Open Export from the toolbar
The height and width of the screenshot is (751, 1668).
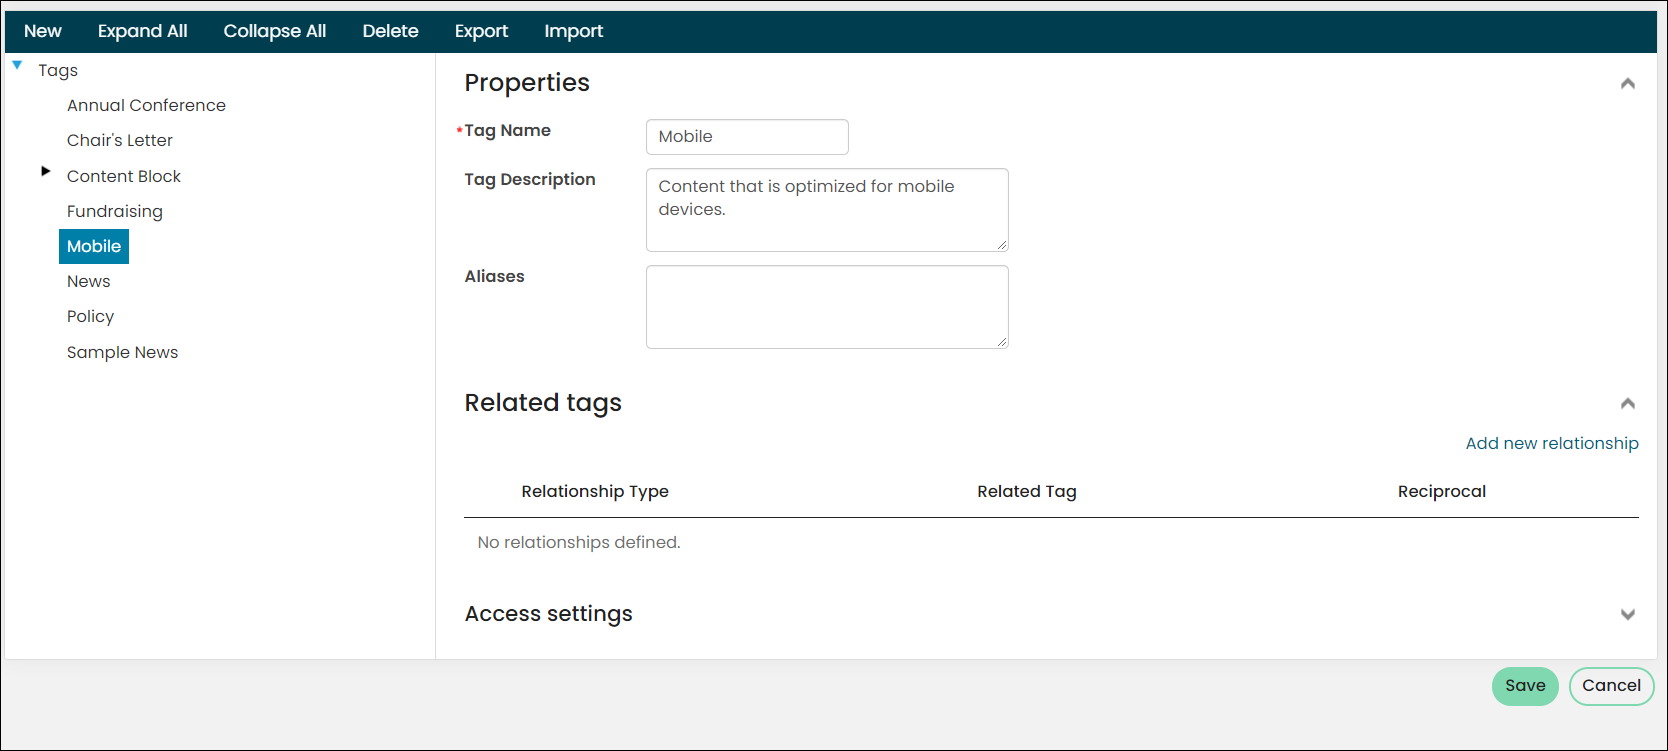[x=481, y=31]
